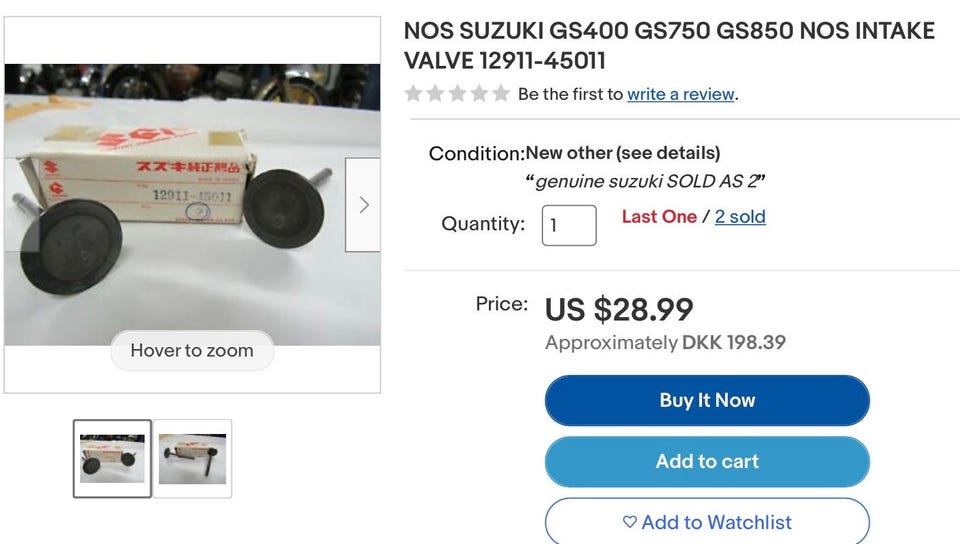Click the next image arrow on photo
This screenshot has width=960, height=544.
[x=363, y=205]
